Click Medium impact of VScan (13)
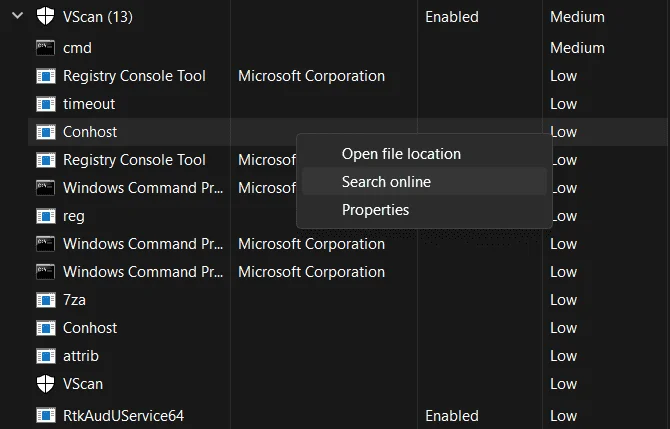This screenshot has width=670, height=429. [577, 17]
